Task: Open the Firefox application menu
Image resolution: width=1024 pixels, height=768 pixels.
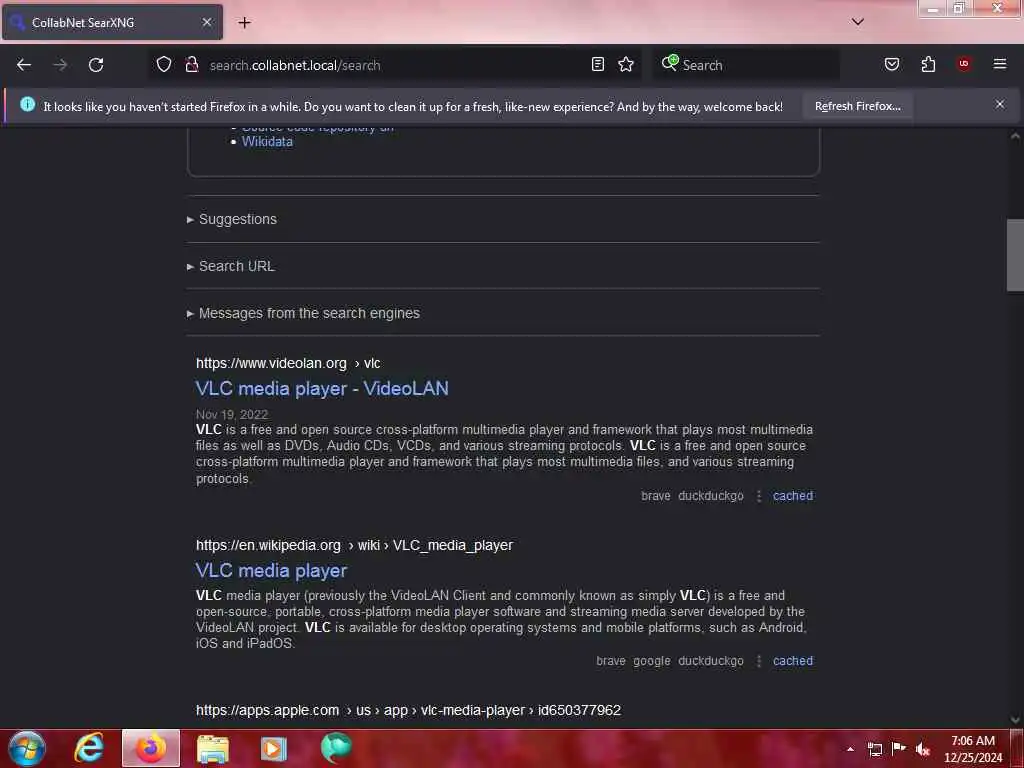Action: click(x=1000, y=64)
